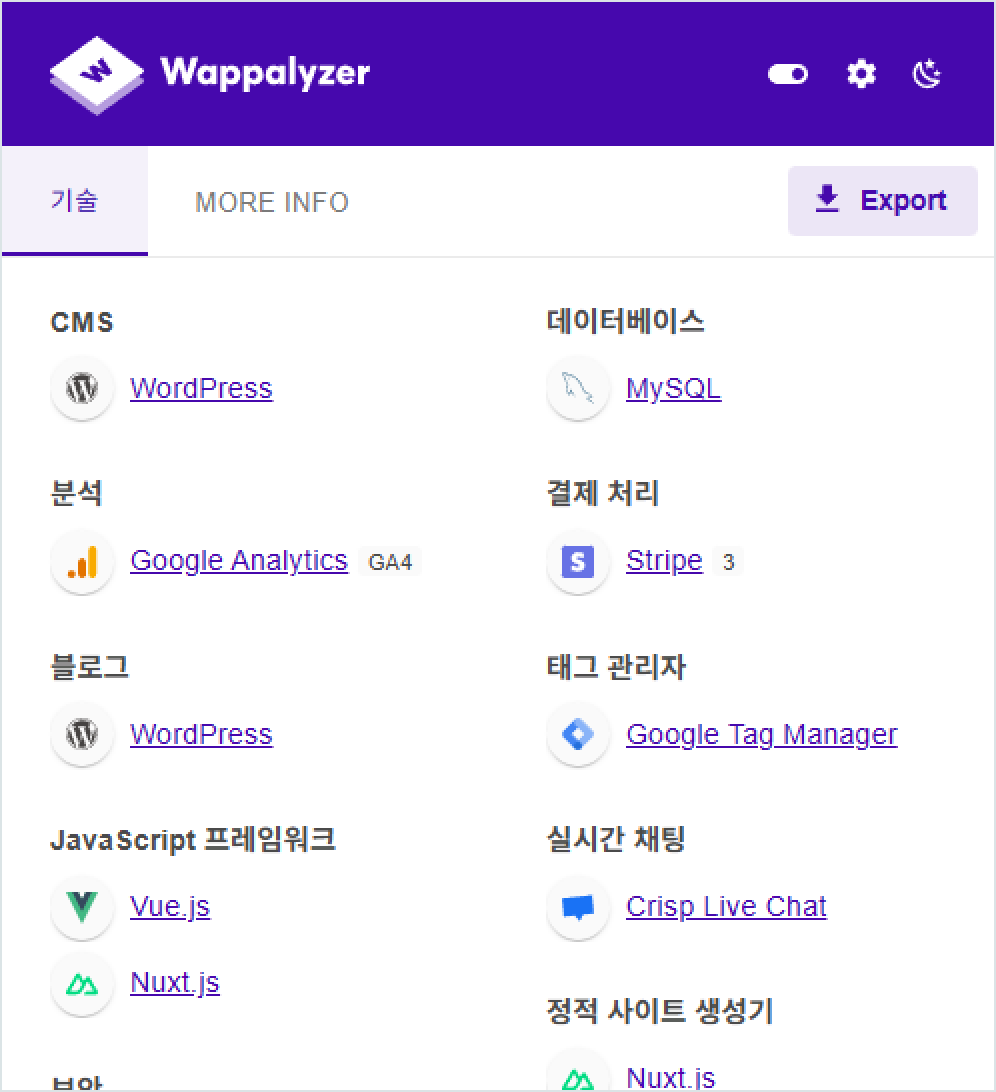
Task: Click the MySQL dolphin icon
Action: (x=578, y=388)
